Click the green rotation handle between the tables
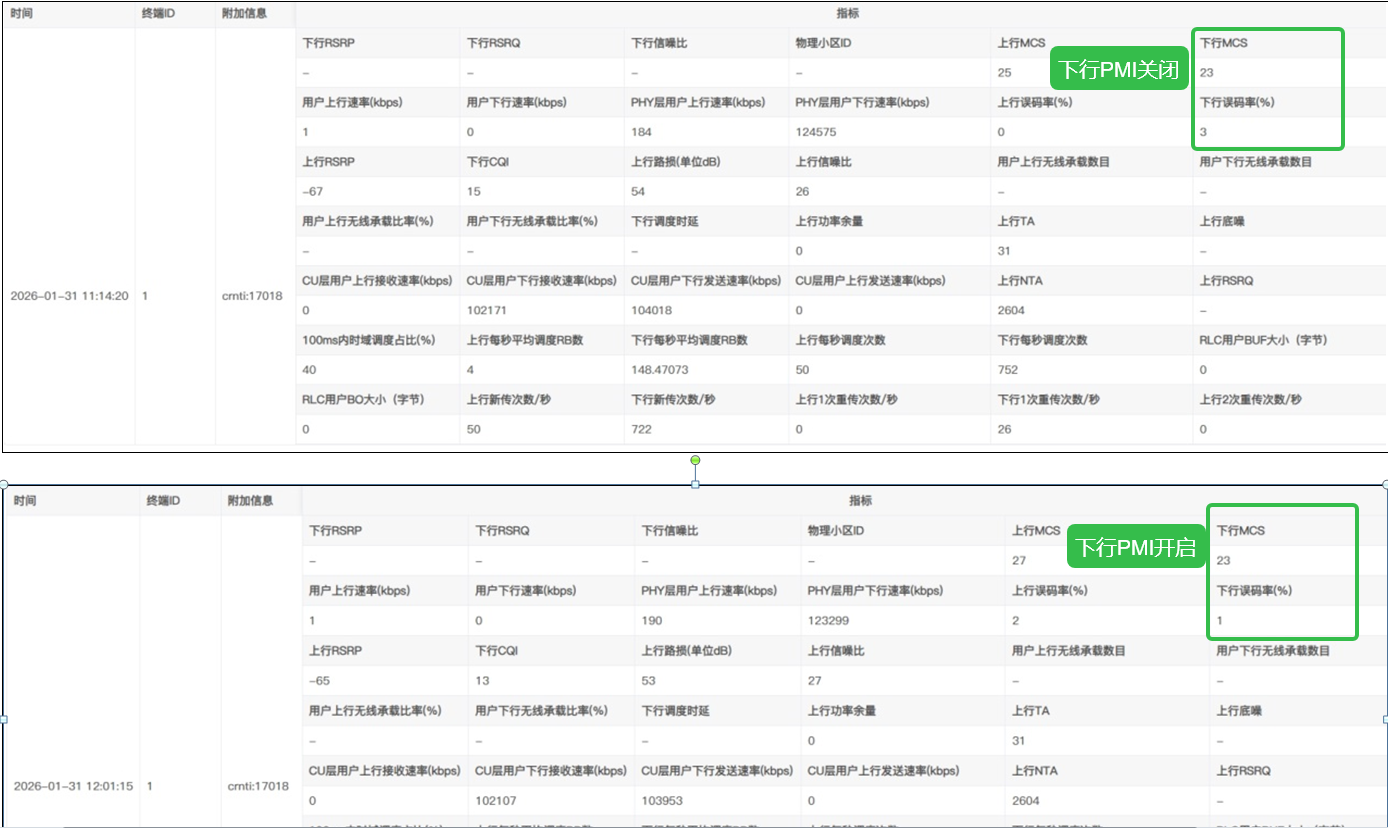The image size is (1388, 828). [695, 460]
